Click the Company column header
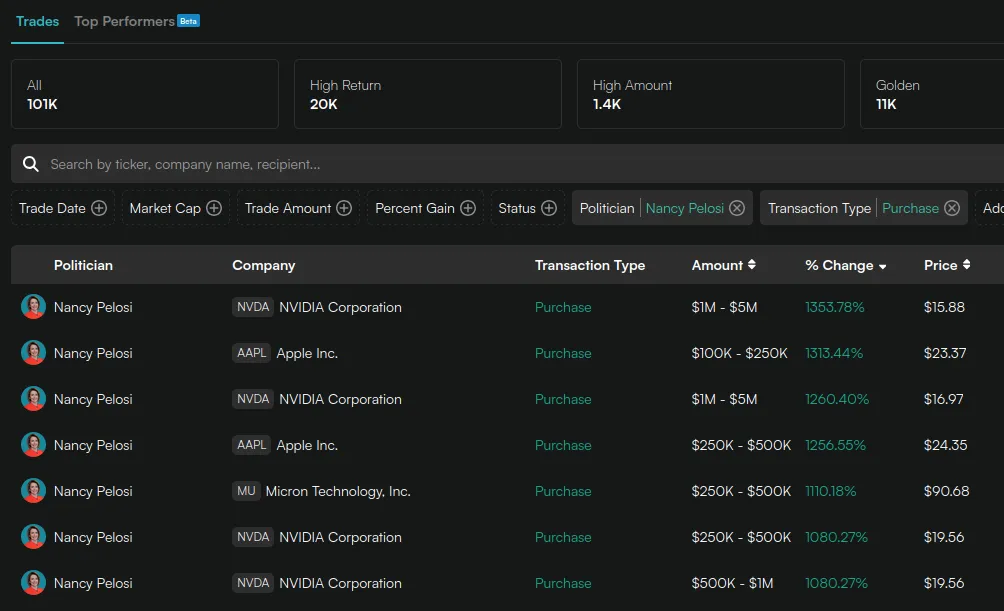The width and height of the screenshot is (1004, 611). coord(264,265)
